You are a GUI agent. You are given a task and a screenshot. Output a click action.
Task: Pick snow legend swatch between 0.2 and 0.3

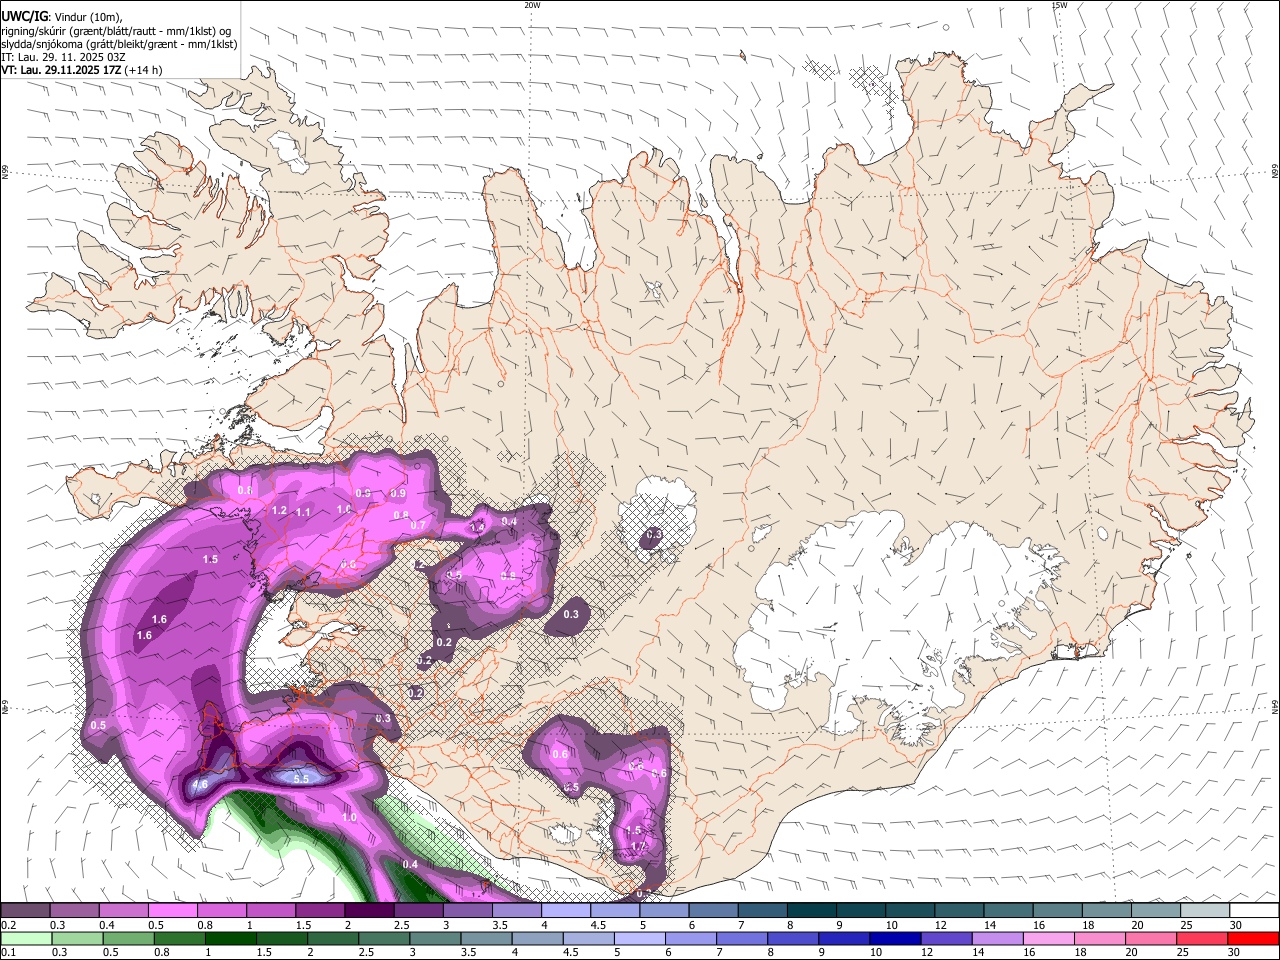[25, 911]
